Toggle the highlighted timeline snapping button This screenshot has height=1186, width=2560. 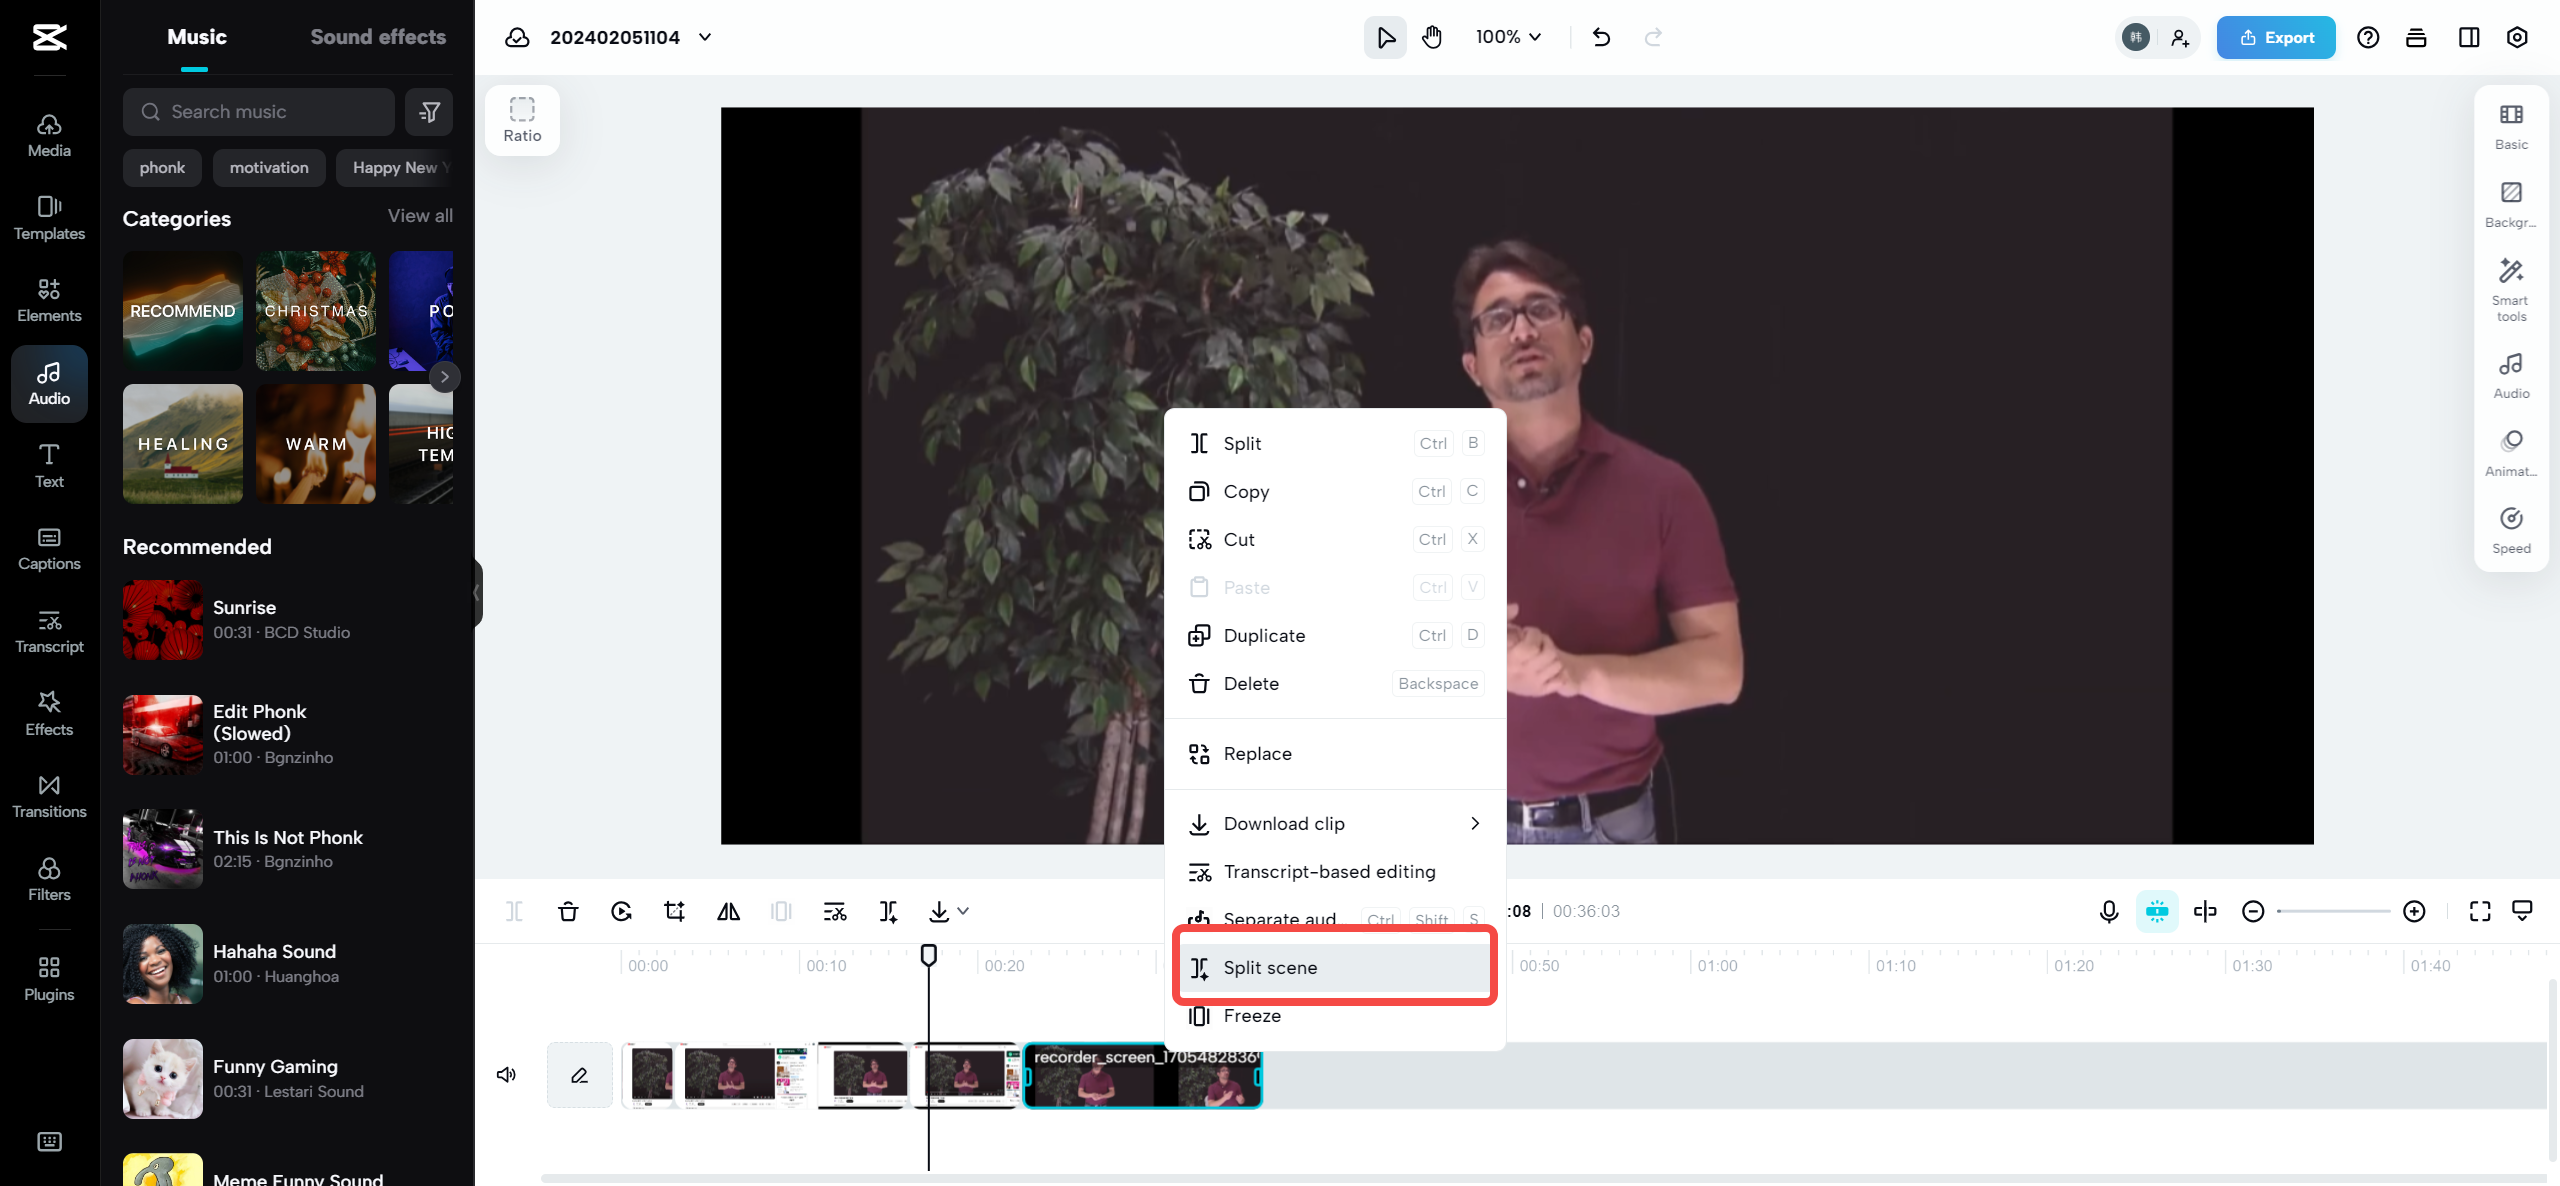point(2156,911)
